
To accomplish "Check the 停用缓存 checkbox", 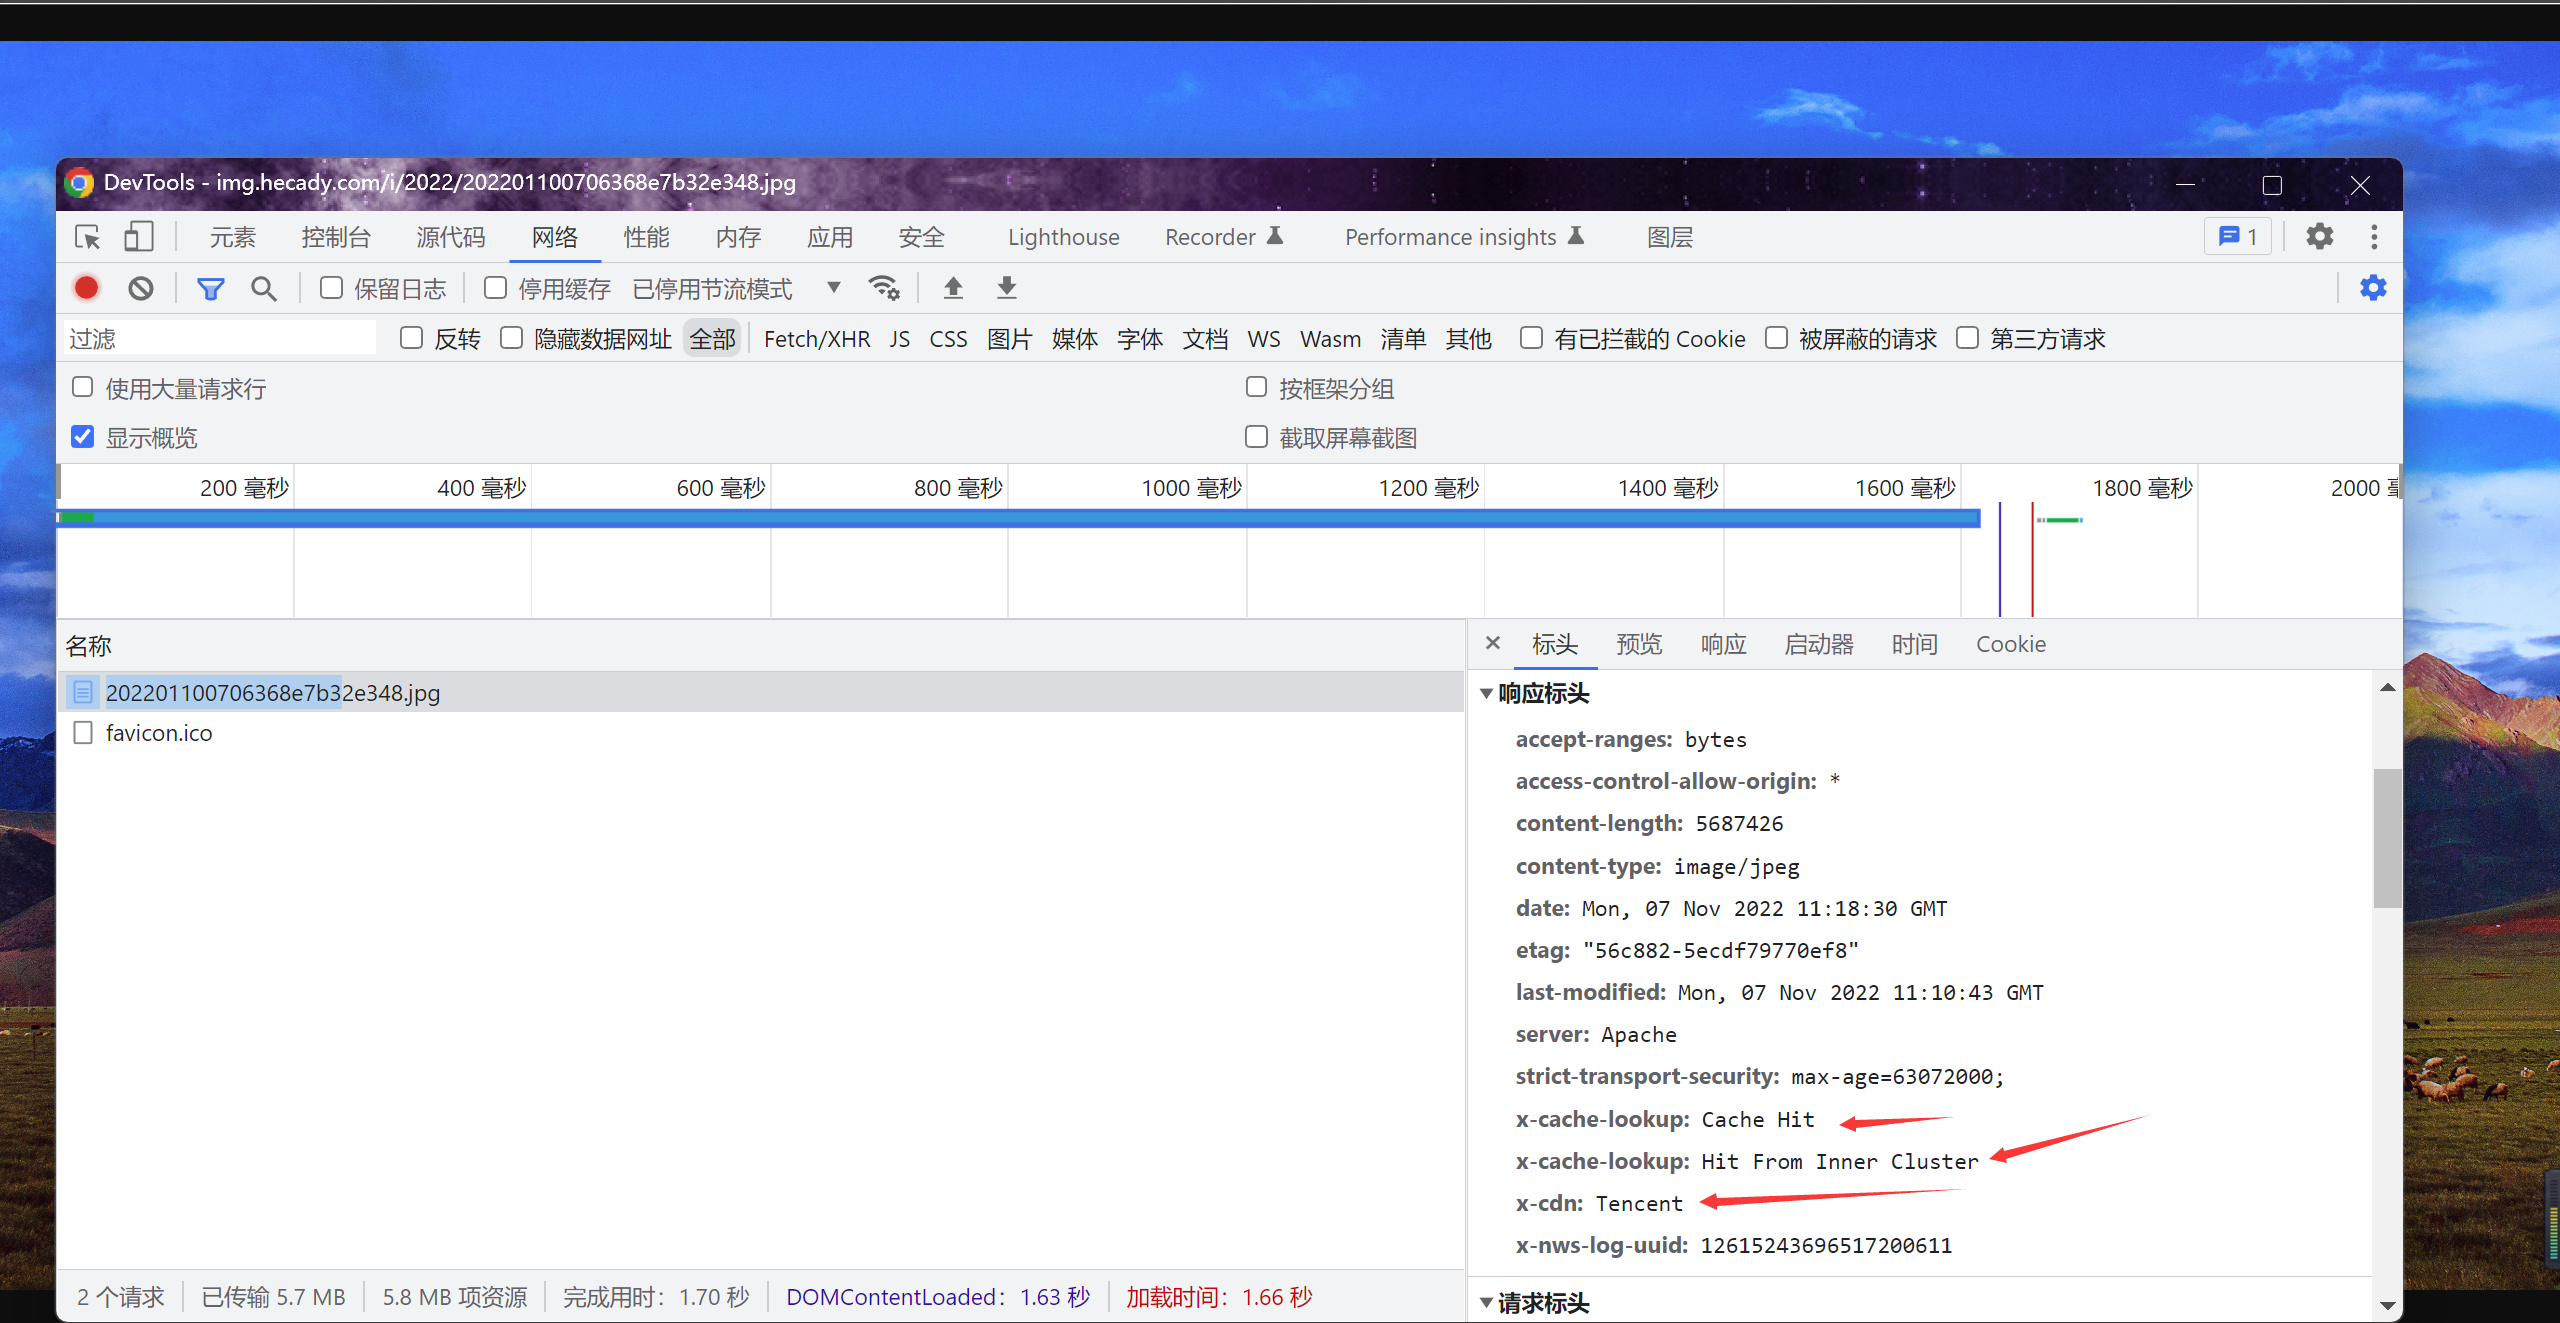I will click(x=495, y=288).
